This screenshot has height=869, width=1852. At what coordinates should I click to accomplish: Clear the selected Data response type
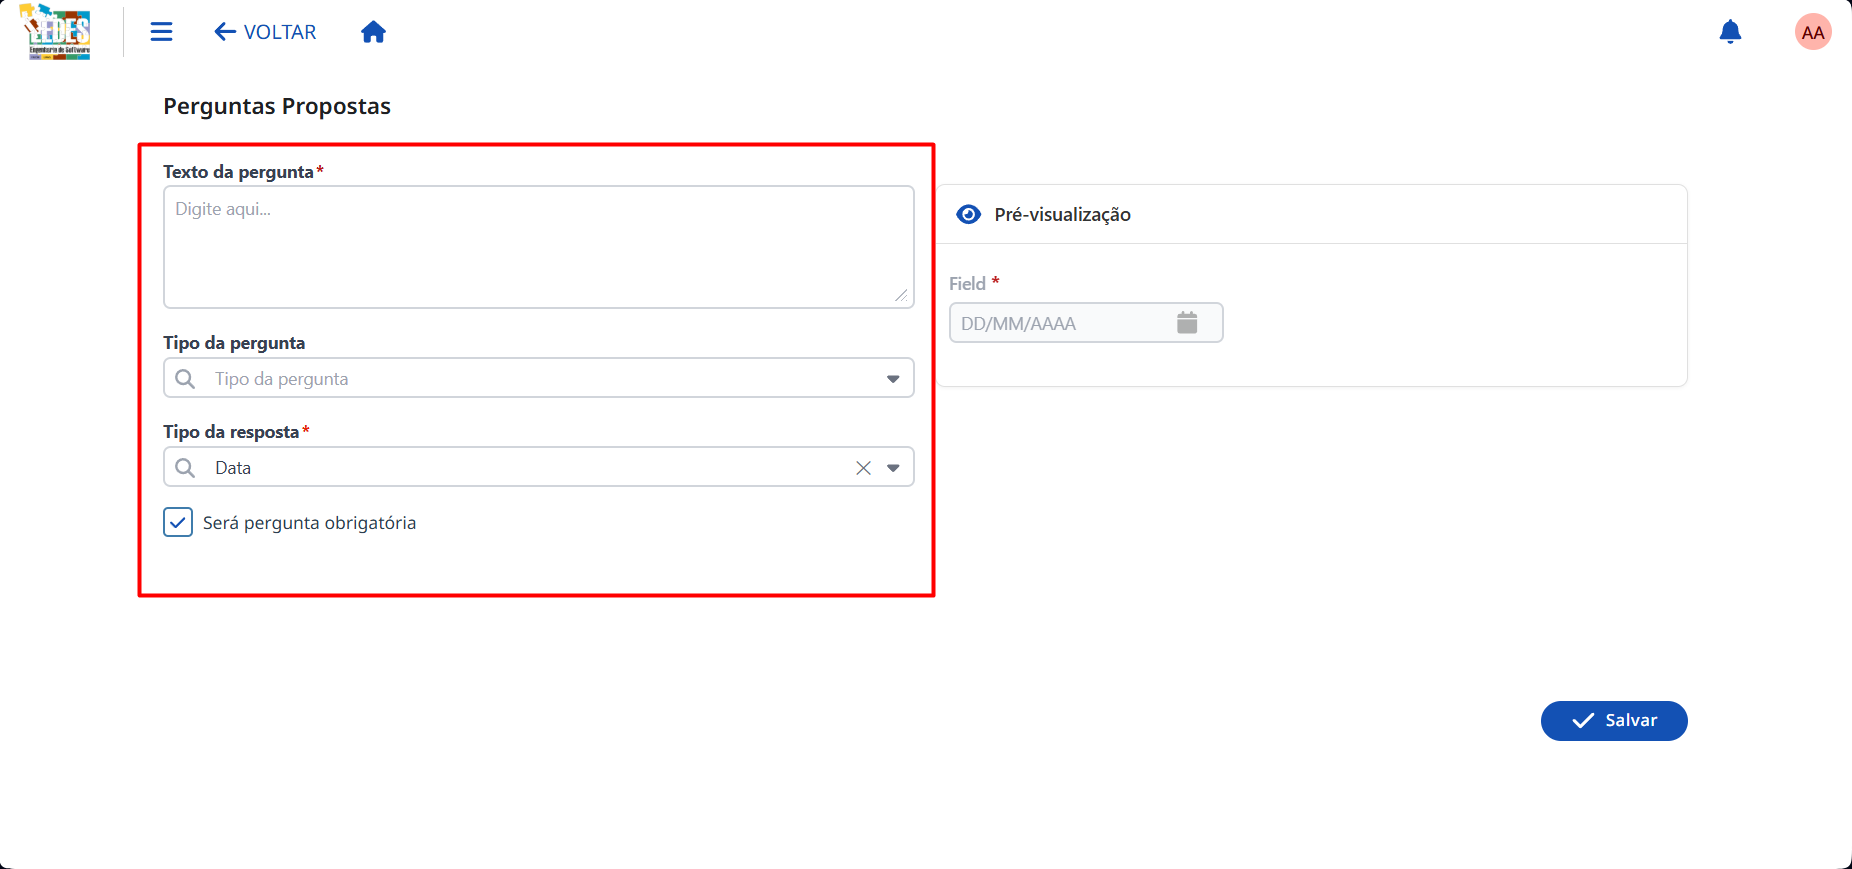[x=864, y=468]
